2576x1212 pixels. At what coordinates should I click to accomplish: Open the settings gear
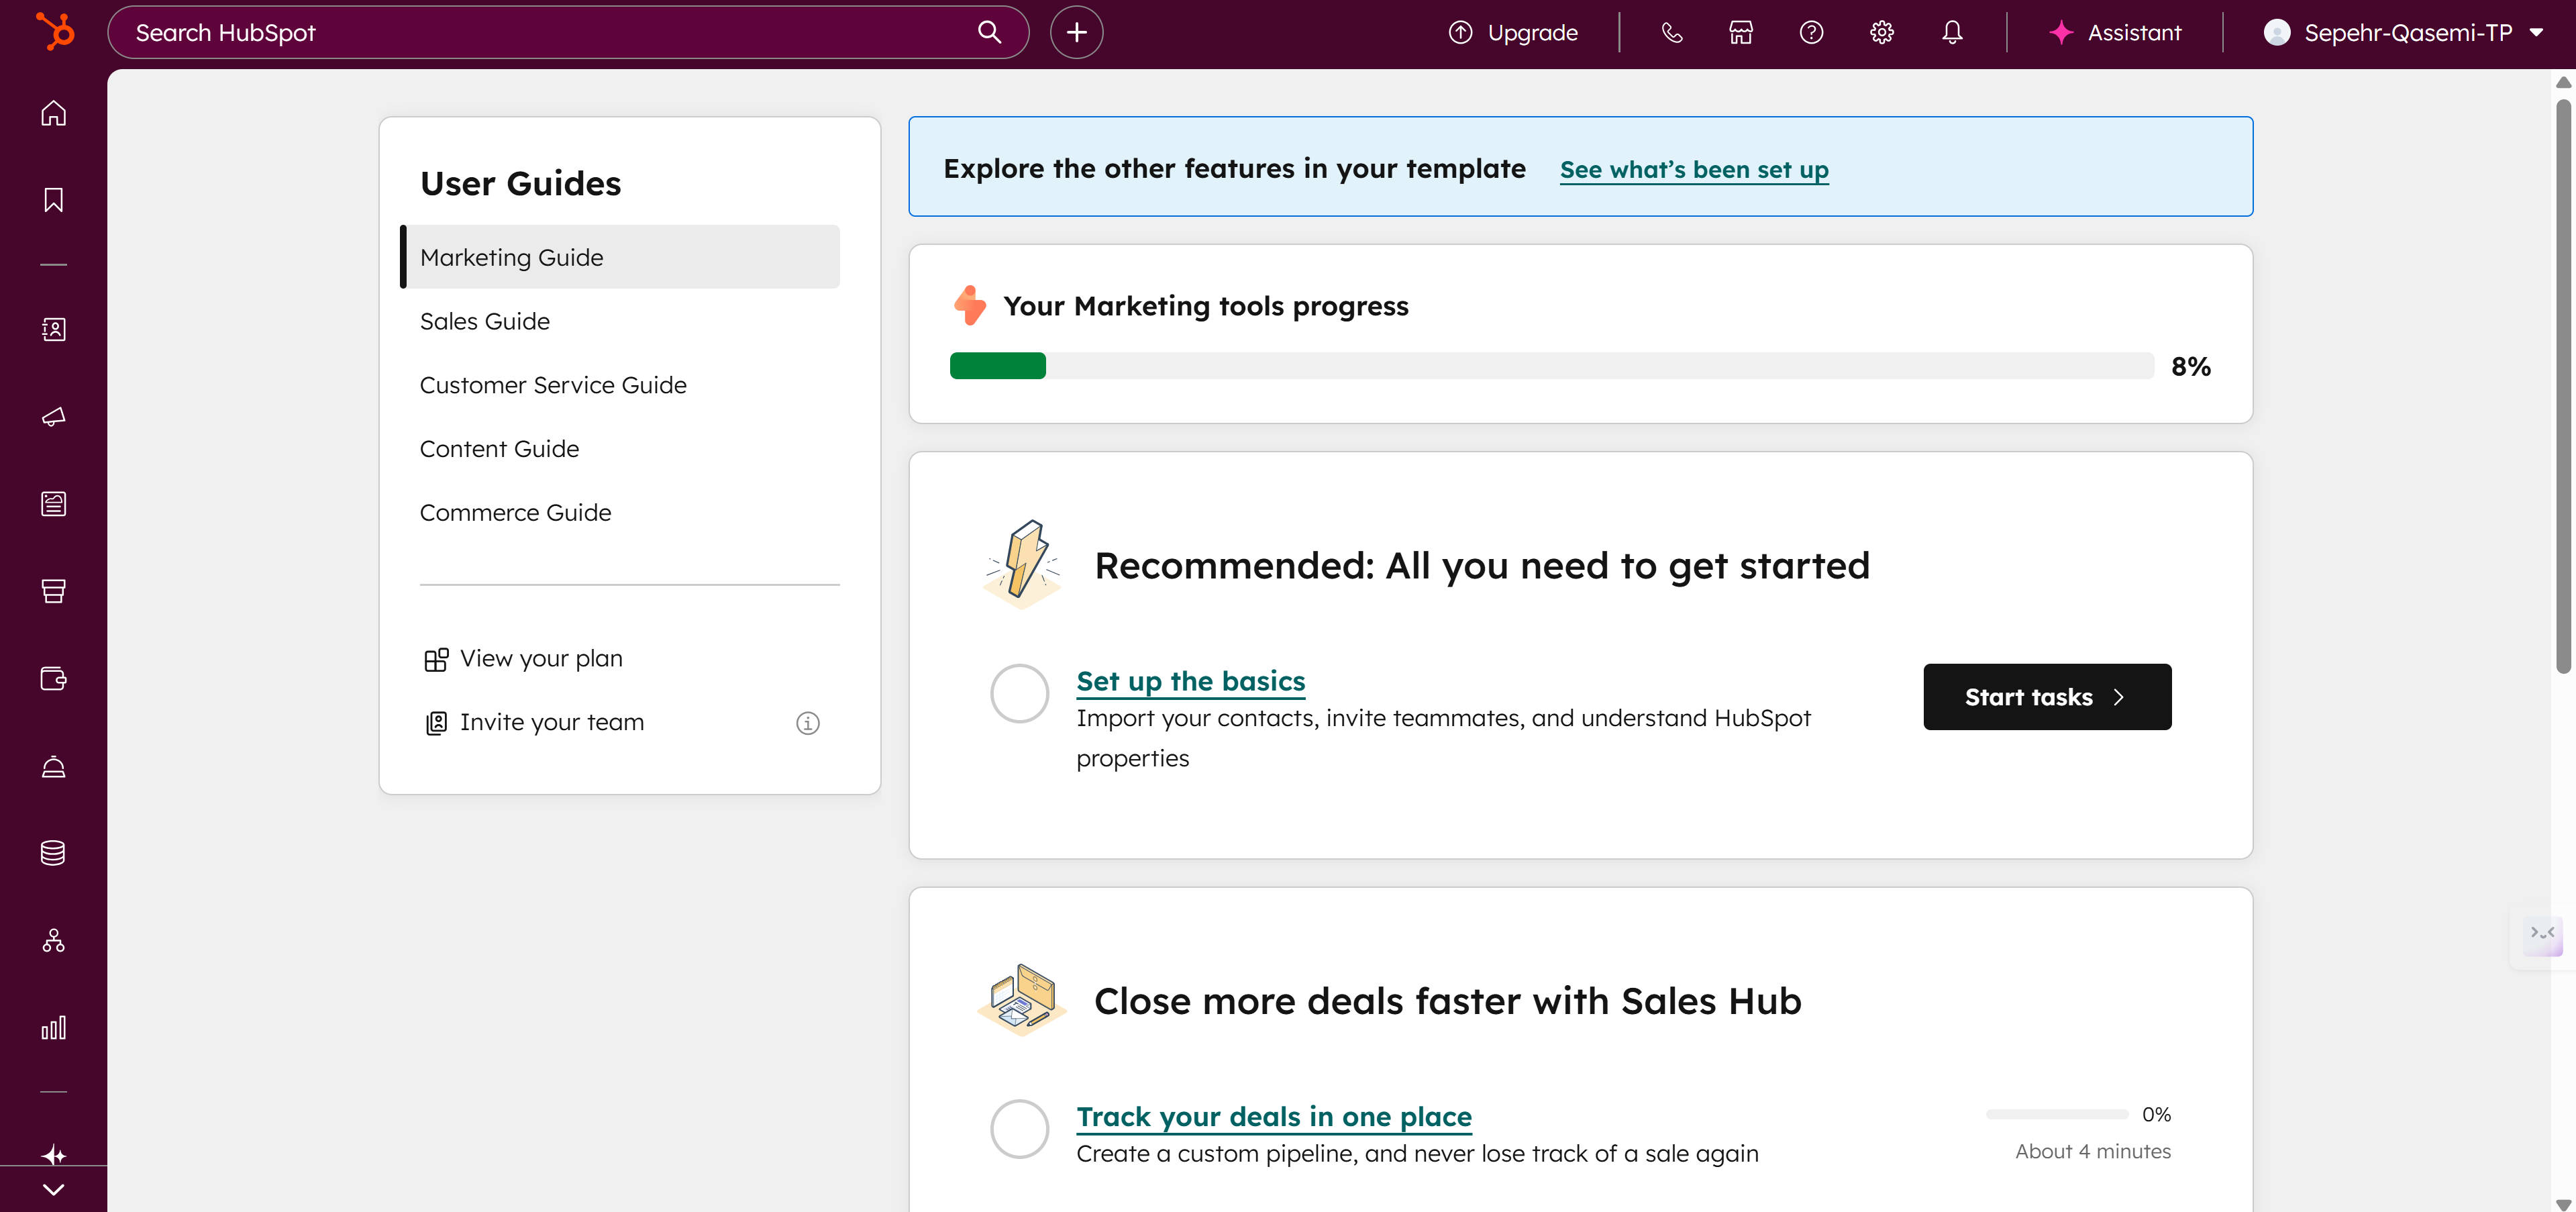pos(1881,31)
